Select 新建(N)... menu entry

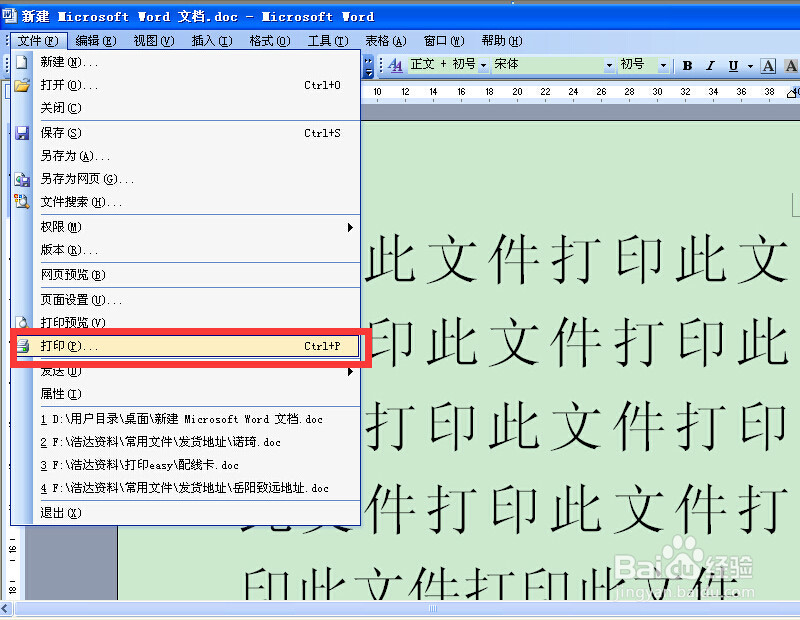click(x=186, y=62)
